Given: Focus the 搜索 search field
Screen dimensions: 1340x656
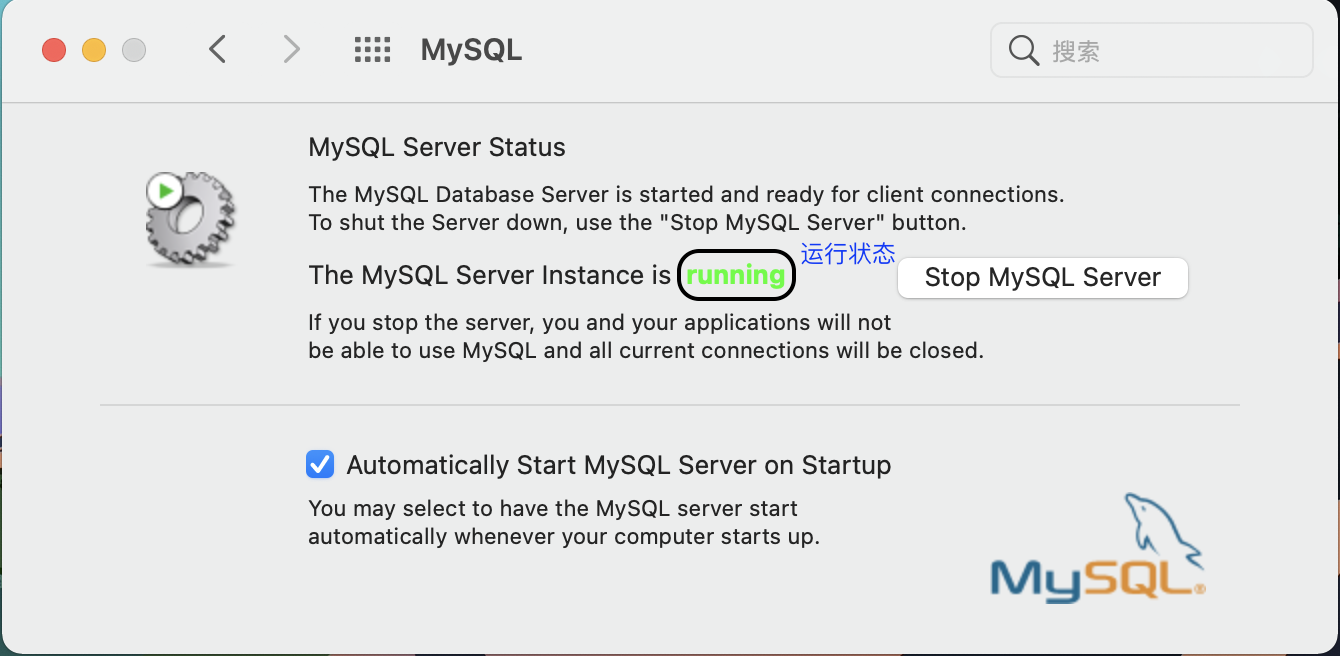Looking at the screenshot, I should coord(1170,50).
